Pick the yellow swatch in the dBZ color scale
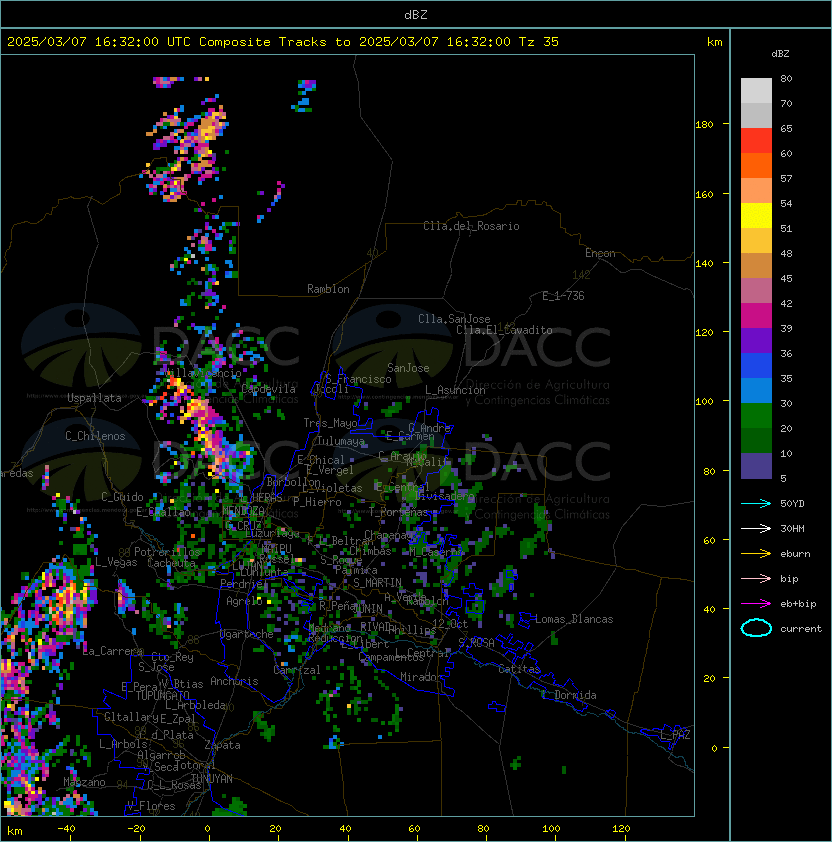 [756, 215]
